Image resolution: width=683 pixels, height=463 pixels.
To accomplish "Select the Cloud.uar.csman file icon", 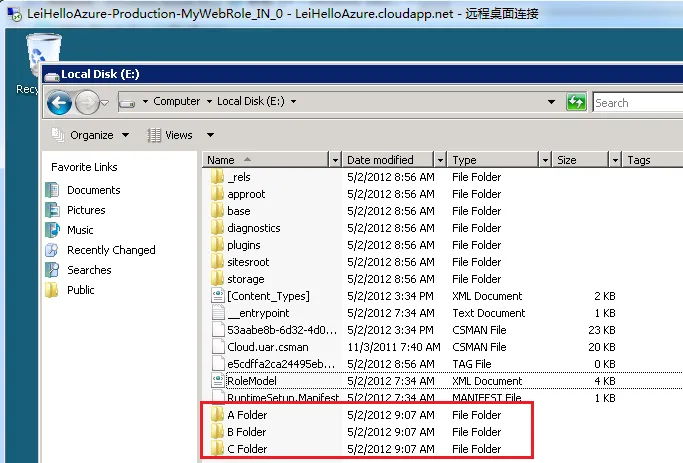I will click(218, 347).
